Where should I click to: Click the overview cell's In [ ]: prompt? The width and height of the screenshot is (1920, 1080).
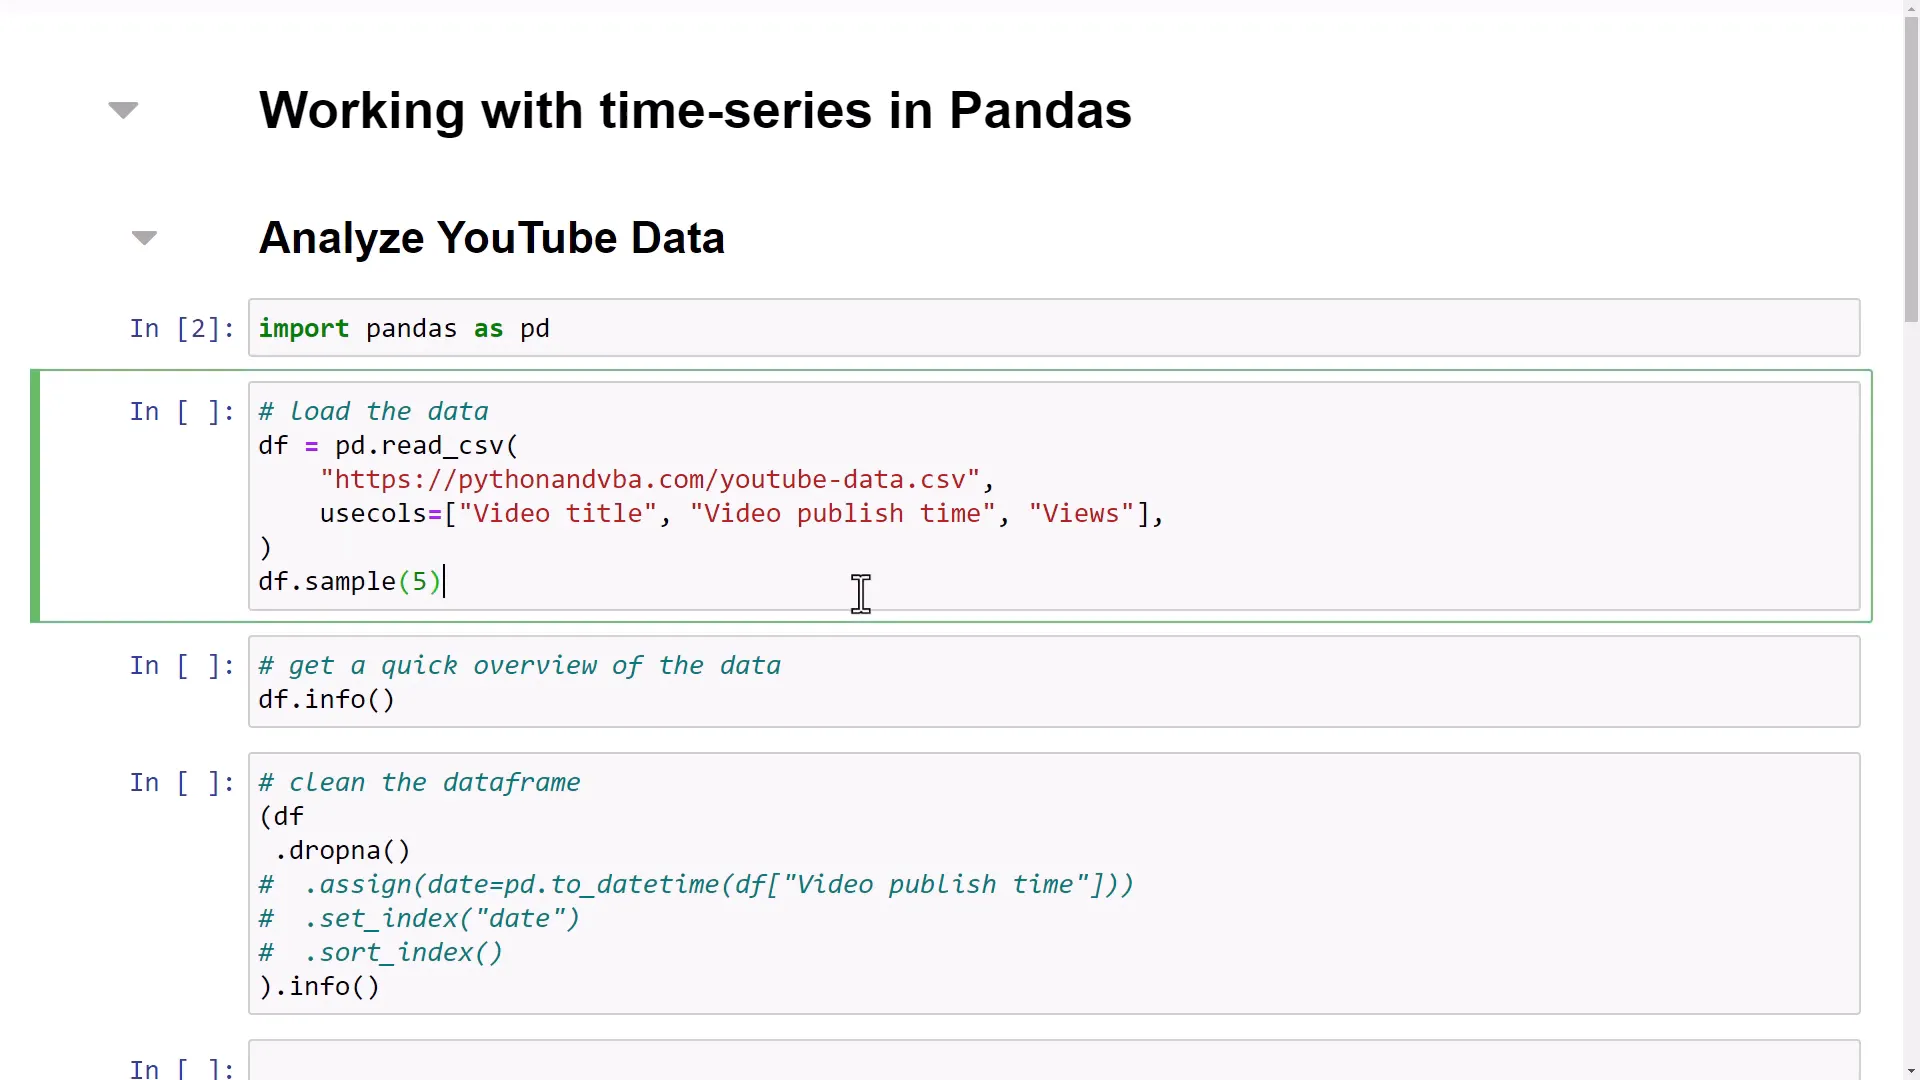[x=181, y=665]
